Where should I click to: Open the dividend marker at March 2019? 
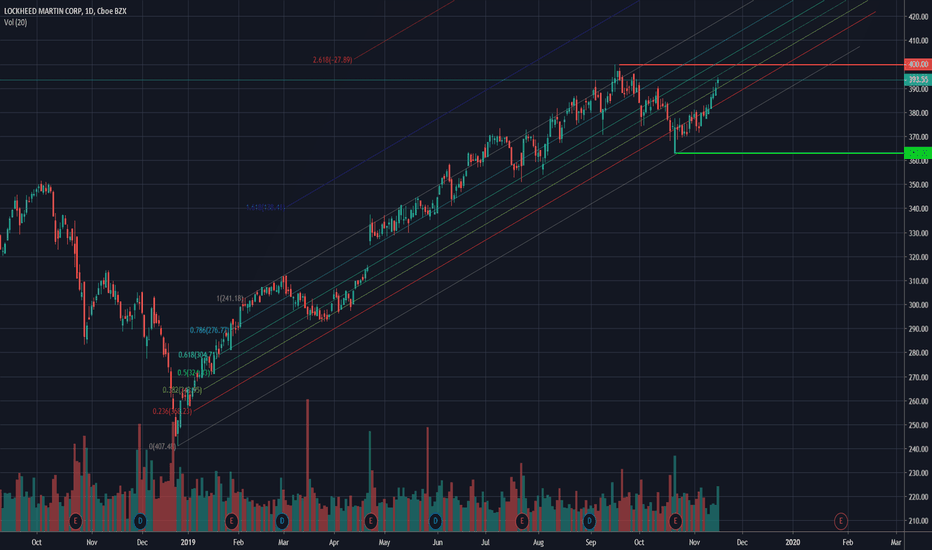tap(282, 521)
